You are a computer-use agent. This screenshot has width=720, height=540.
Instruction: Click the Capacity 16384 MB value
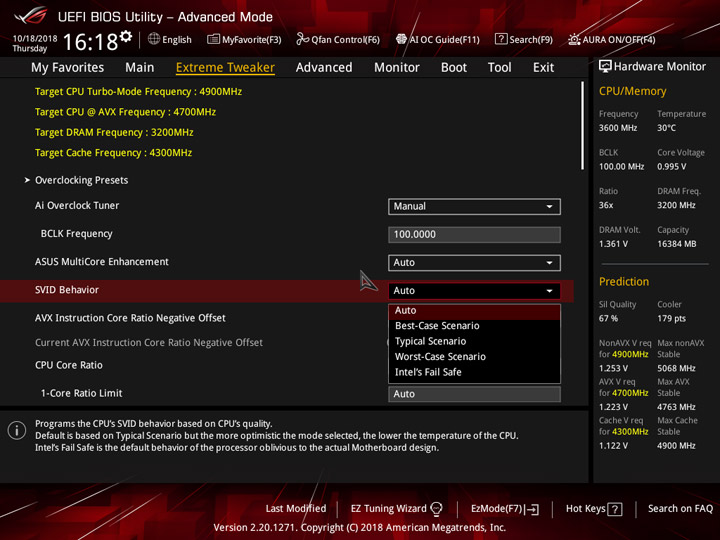[x=676, y=244]
